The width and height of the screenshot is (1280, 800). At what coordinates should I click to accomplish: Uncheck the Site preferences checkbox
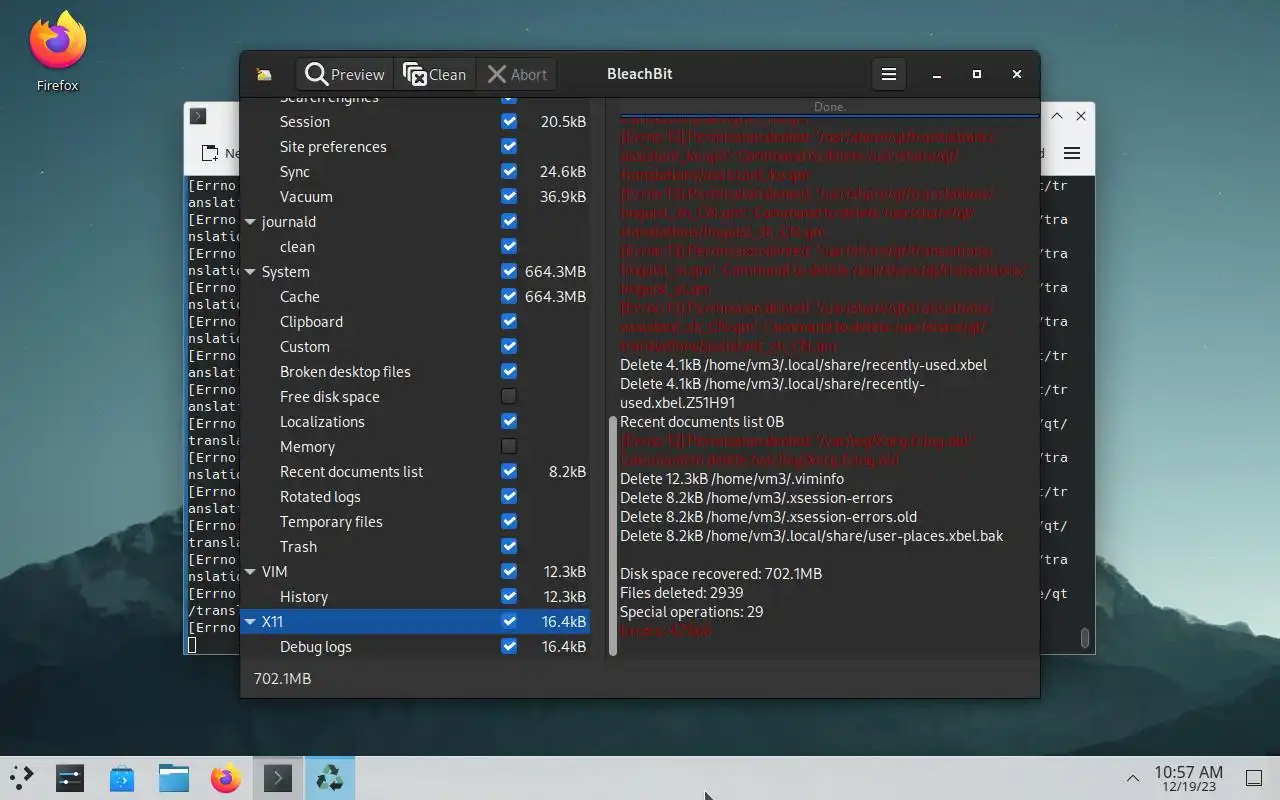pyautogui.click(x=509, y=146)
